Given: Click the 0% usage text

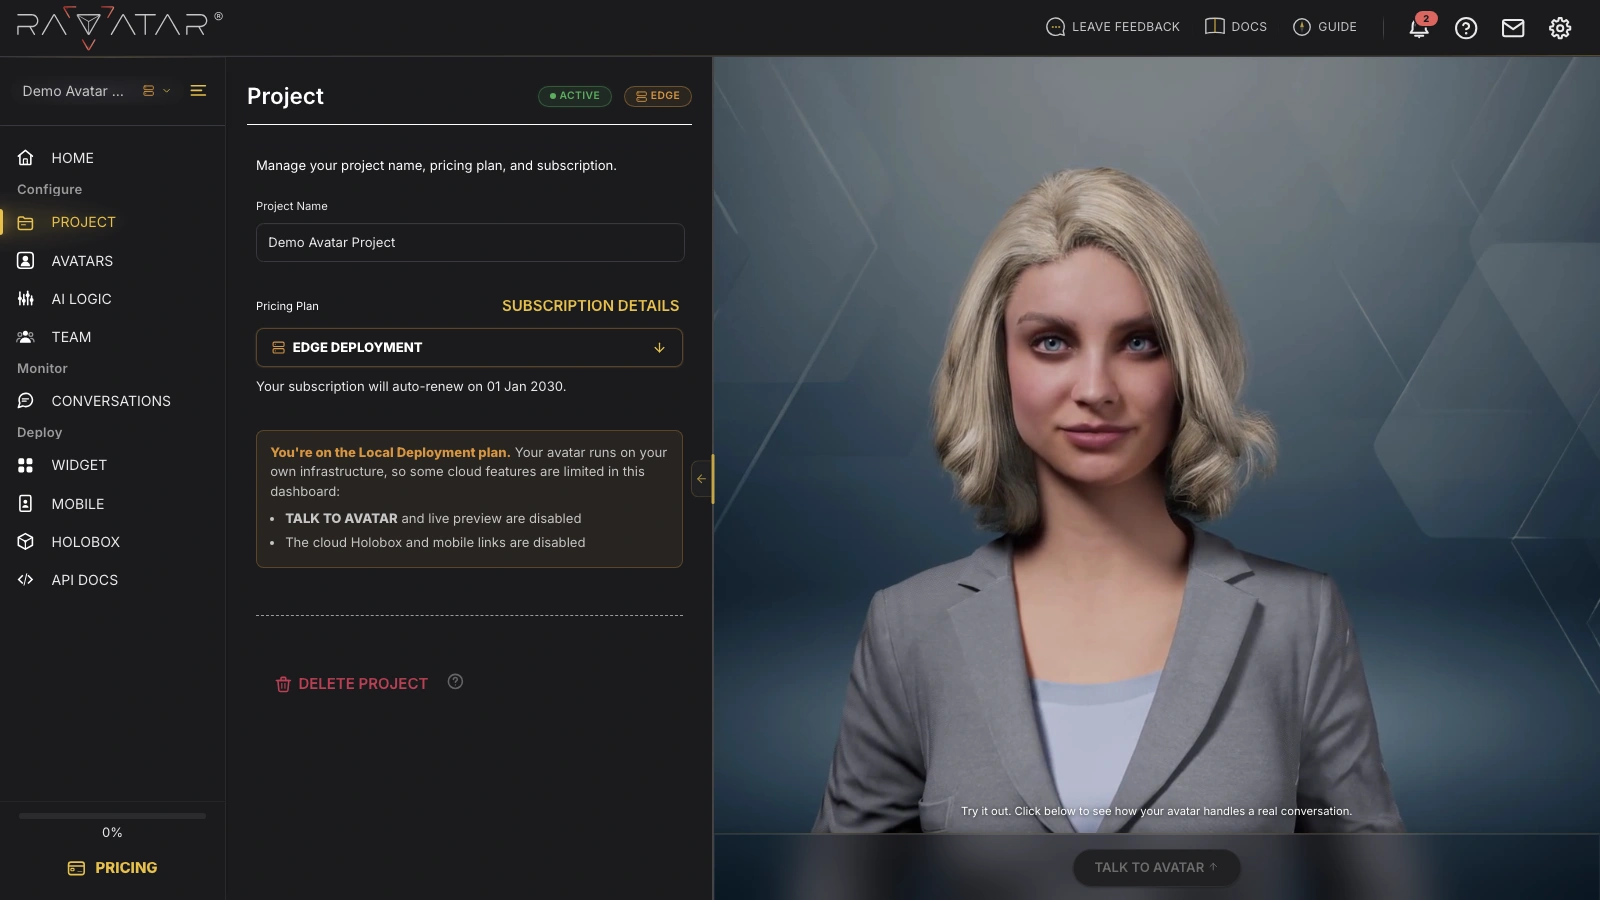Looking at the screenshot, I should click(112, 833).
